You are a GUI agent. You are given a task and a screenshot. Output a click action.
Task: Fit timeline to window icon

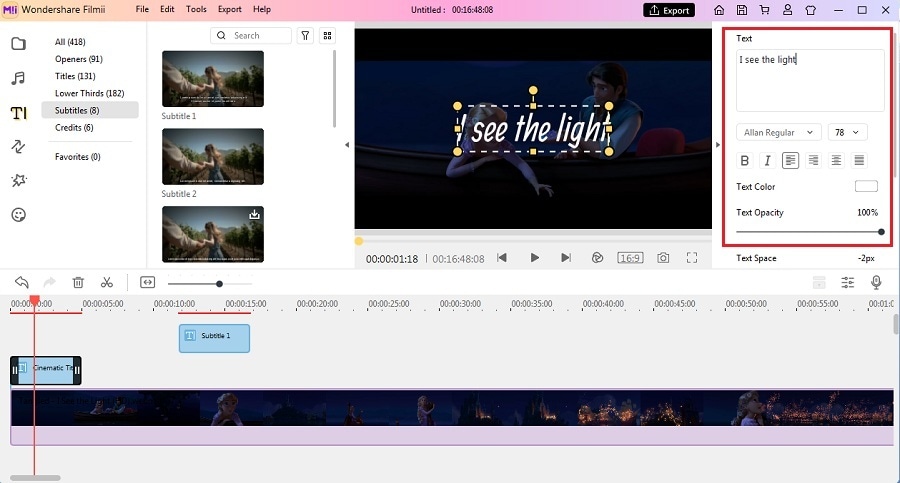(x=148, y=282)
